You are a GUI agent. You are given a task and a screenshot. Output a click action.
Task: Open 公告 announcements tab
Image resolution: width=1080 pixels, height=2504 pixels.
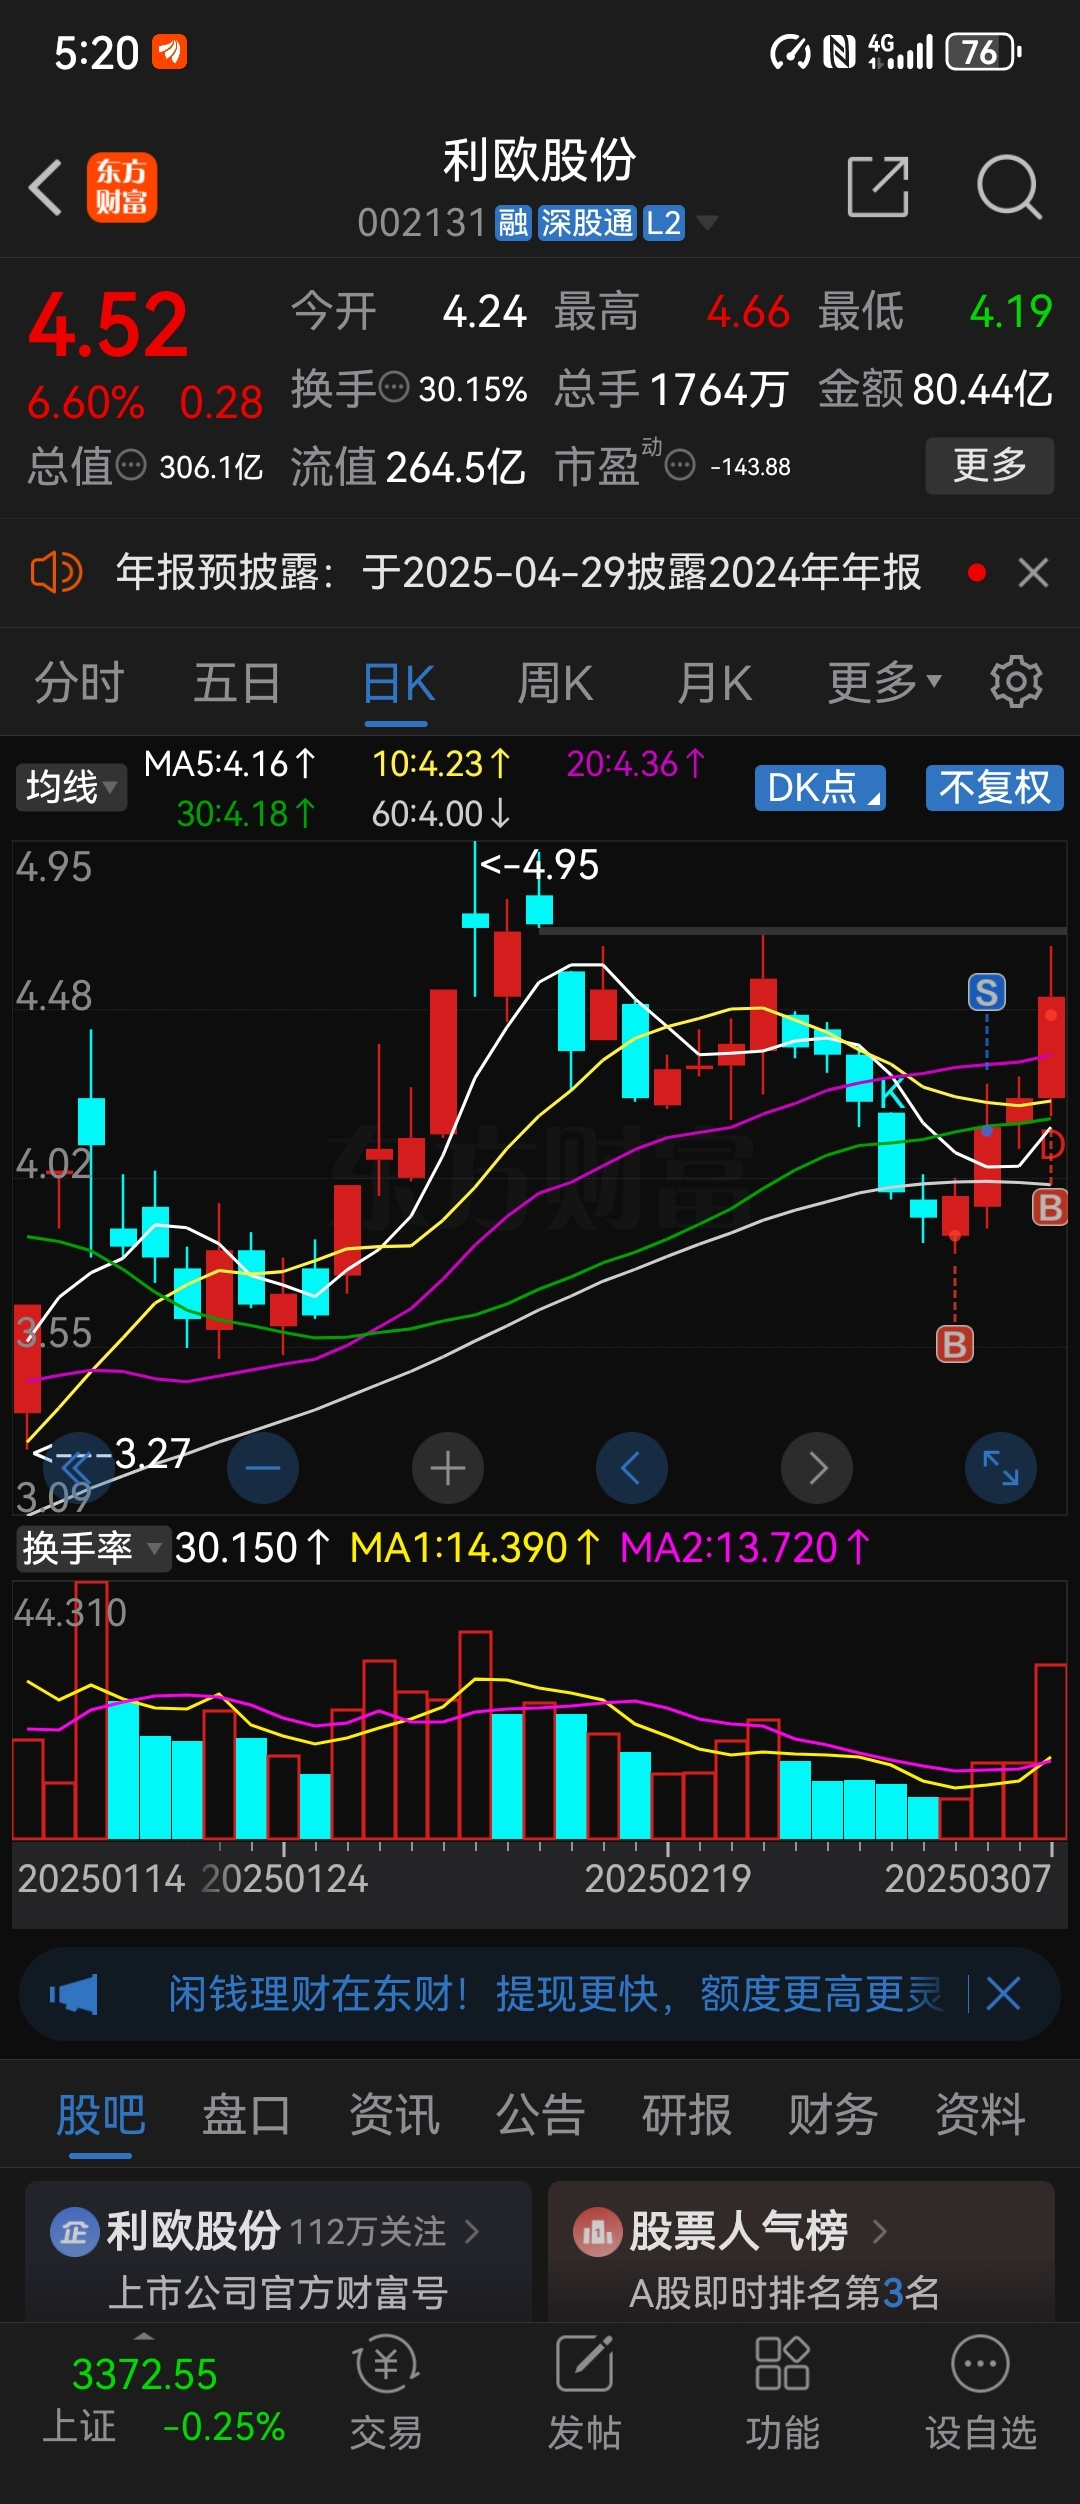(x=540, y=2115)
